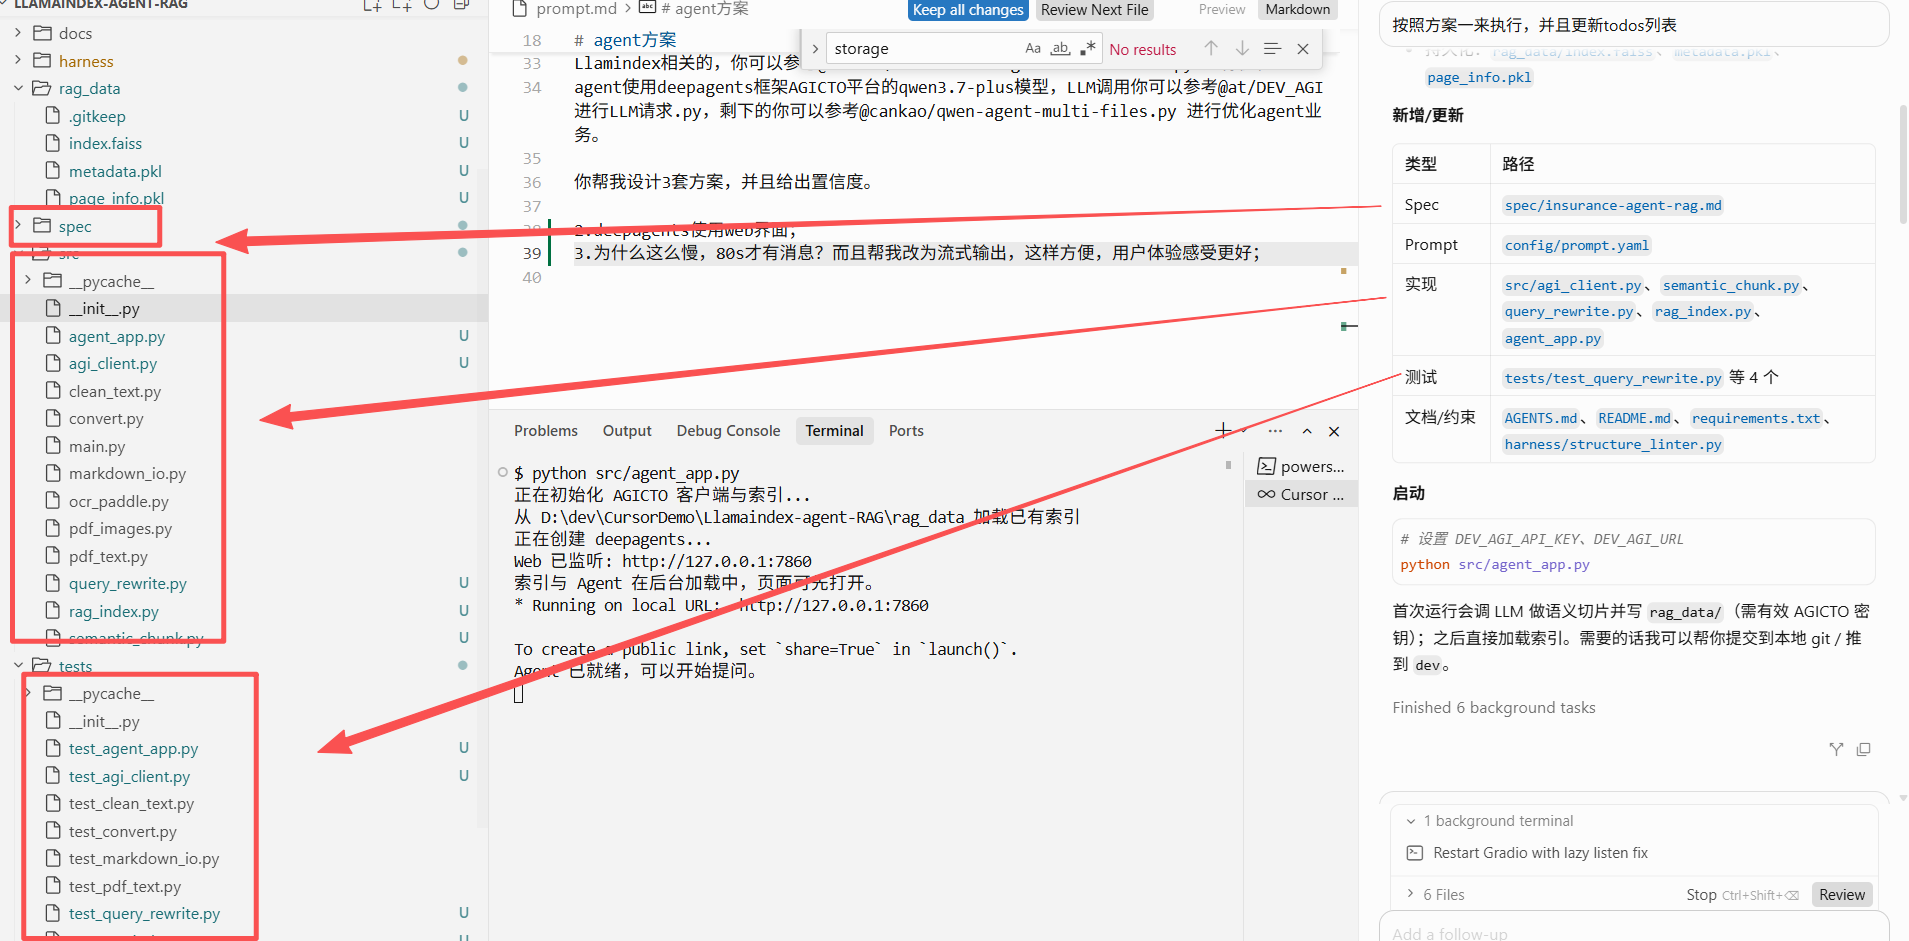Click Keep all changes button

click(968, 10)
